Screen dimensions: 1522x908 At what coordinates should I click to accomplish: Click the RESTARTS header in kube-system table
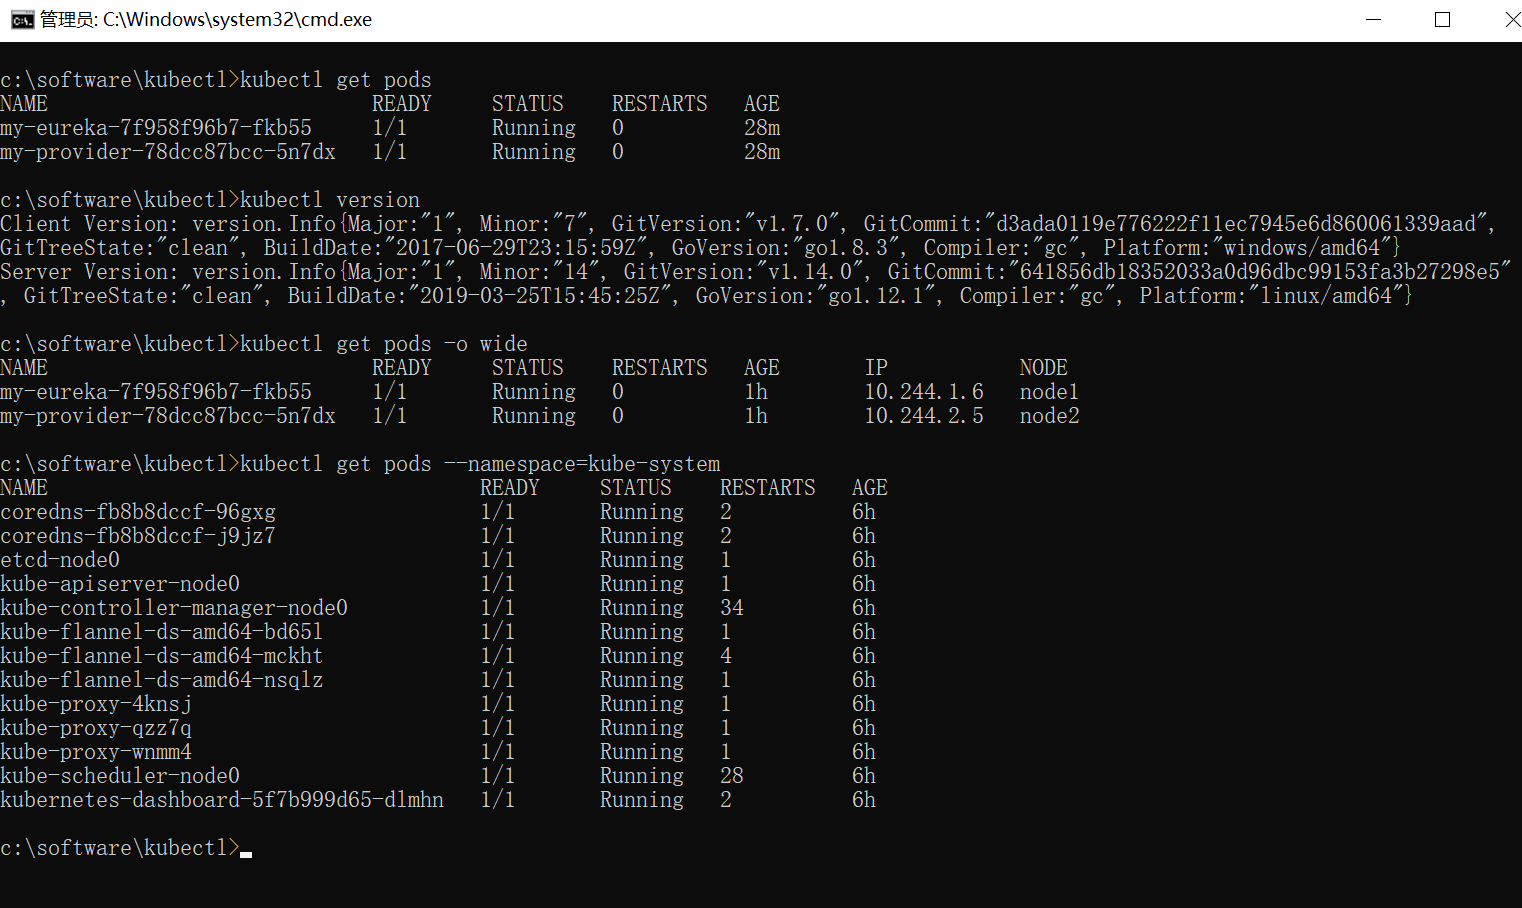click(x=768, y=488)
